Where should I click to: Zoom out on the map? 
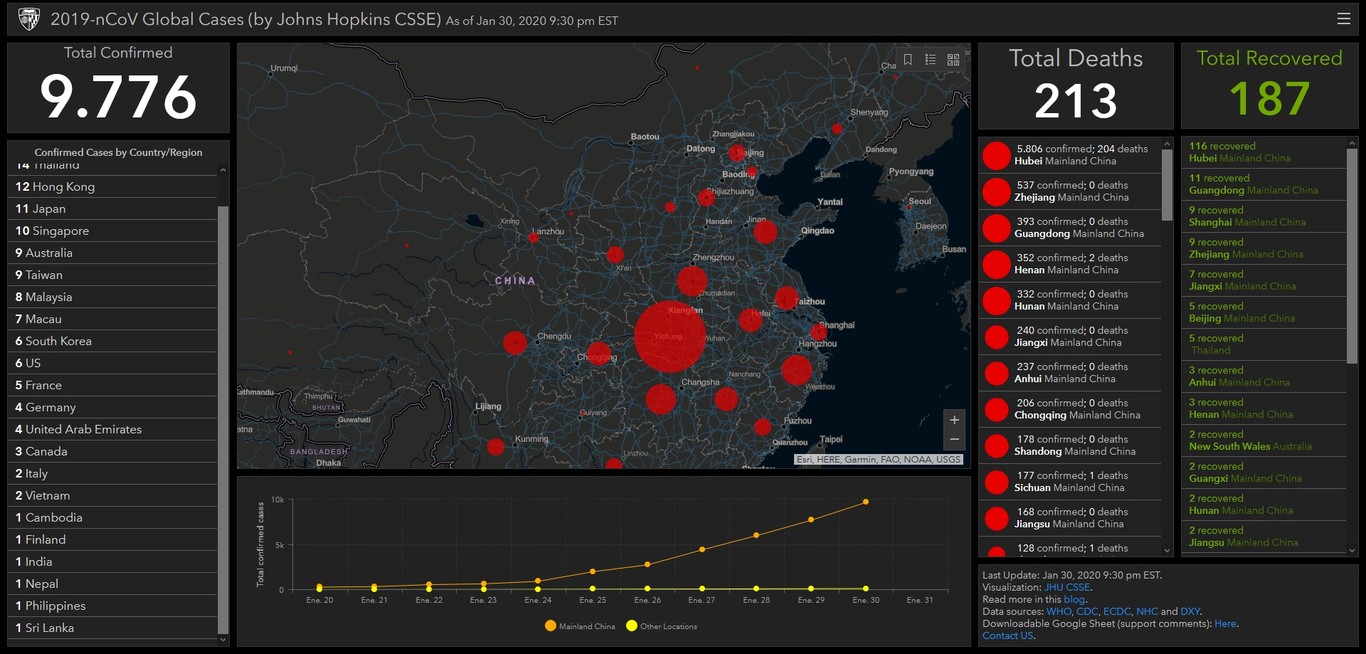954,440
